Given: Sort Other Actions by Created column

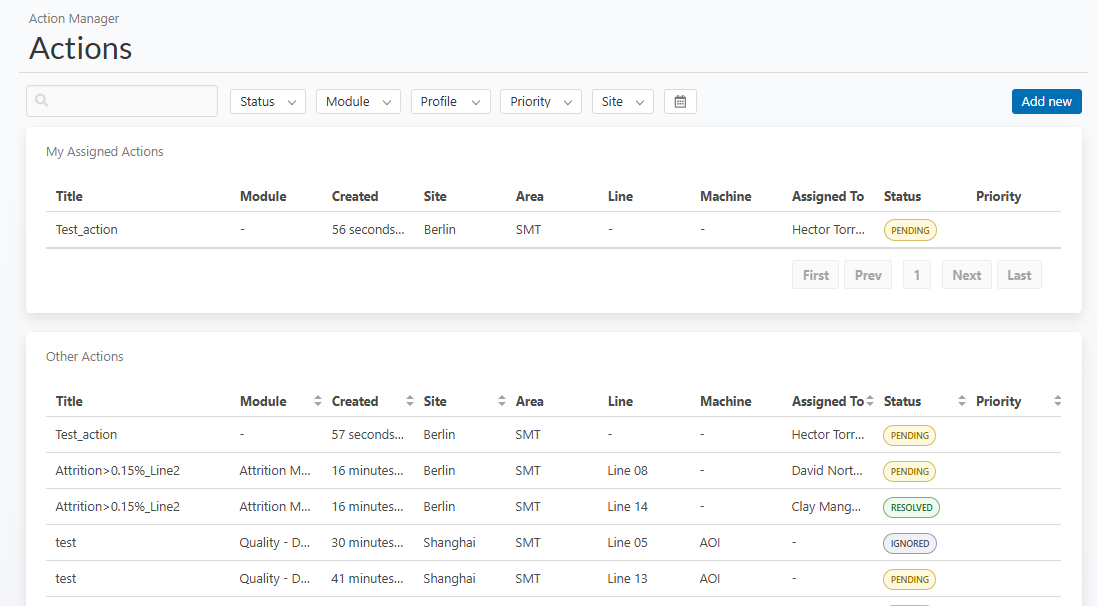Looking at the screenshot, I should tap(410, 401).
